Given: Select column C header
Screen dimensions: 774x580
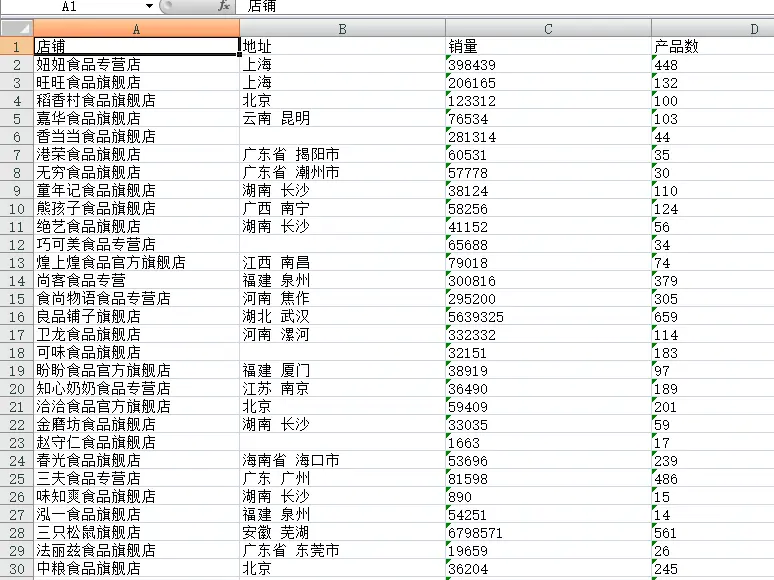Looking at the screenshot, I should point(548,29).
